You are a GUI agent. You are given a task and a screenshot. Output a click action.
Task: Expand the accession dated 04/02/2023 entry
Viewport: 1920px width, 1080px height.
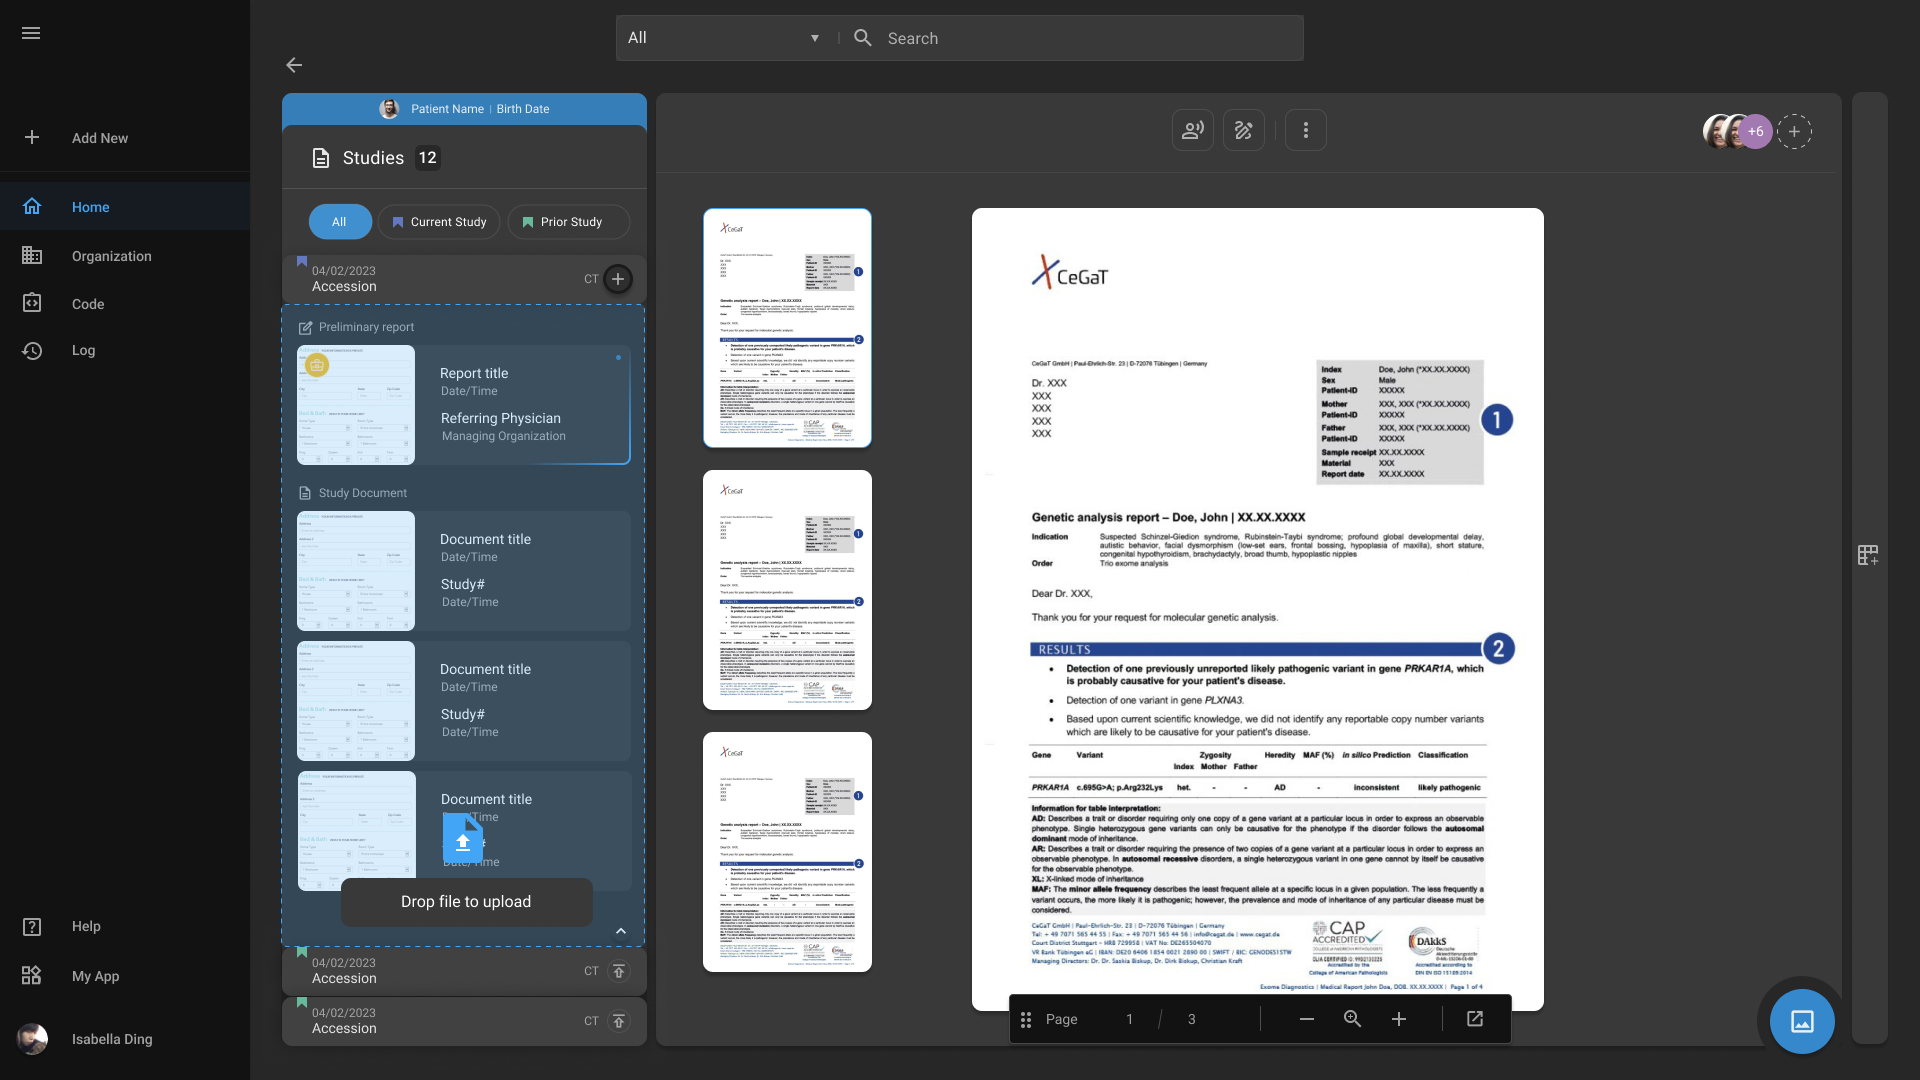click(x=463, y=971)
